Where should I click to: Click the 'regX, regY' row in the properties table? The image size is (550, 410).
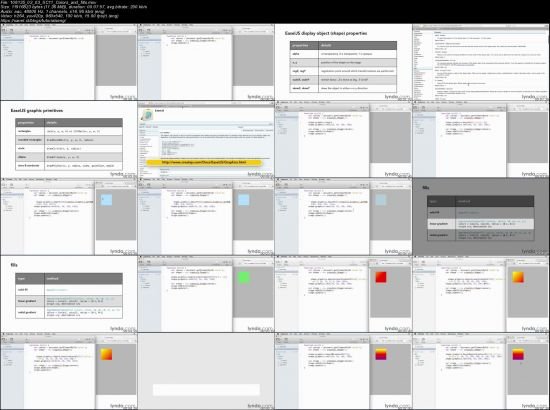[343, 71]
